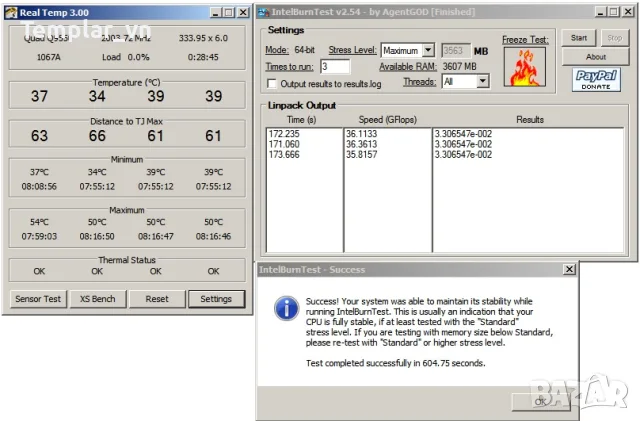Minimize the IntelBurnTest window

point(600,12)
